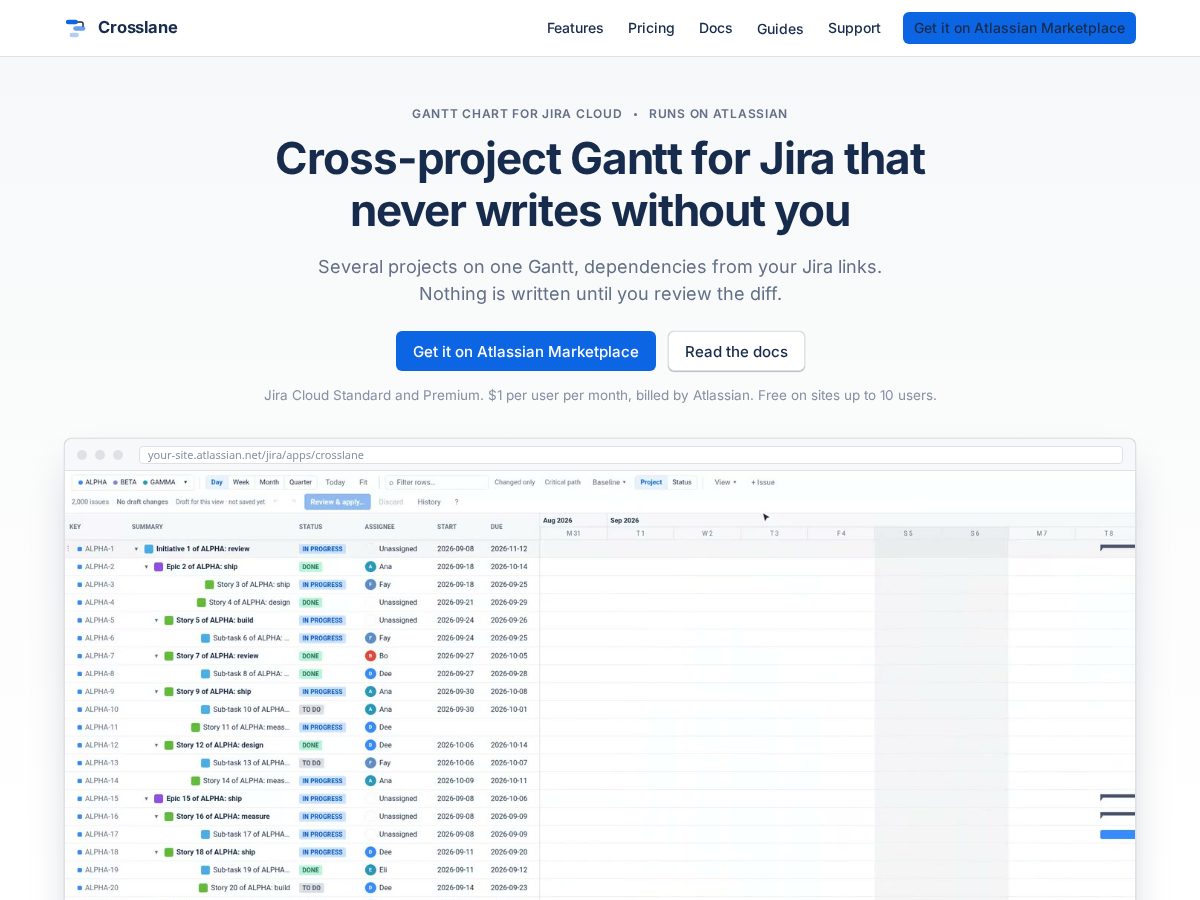Click hero Get it on Atlassian Marketplace

[x=526, y=351]
